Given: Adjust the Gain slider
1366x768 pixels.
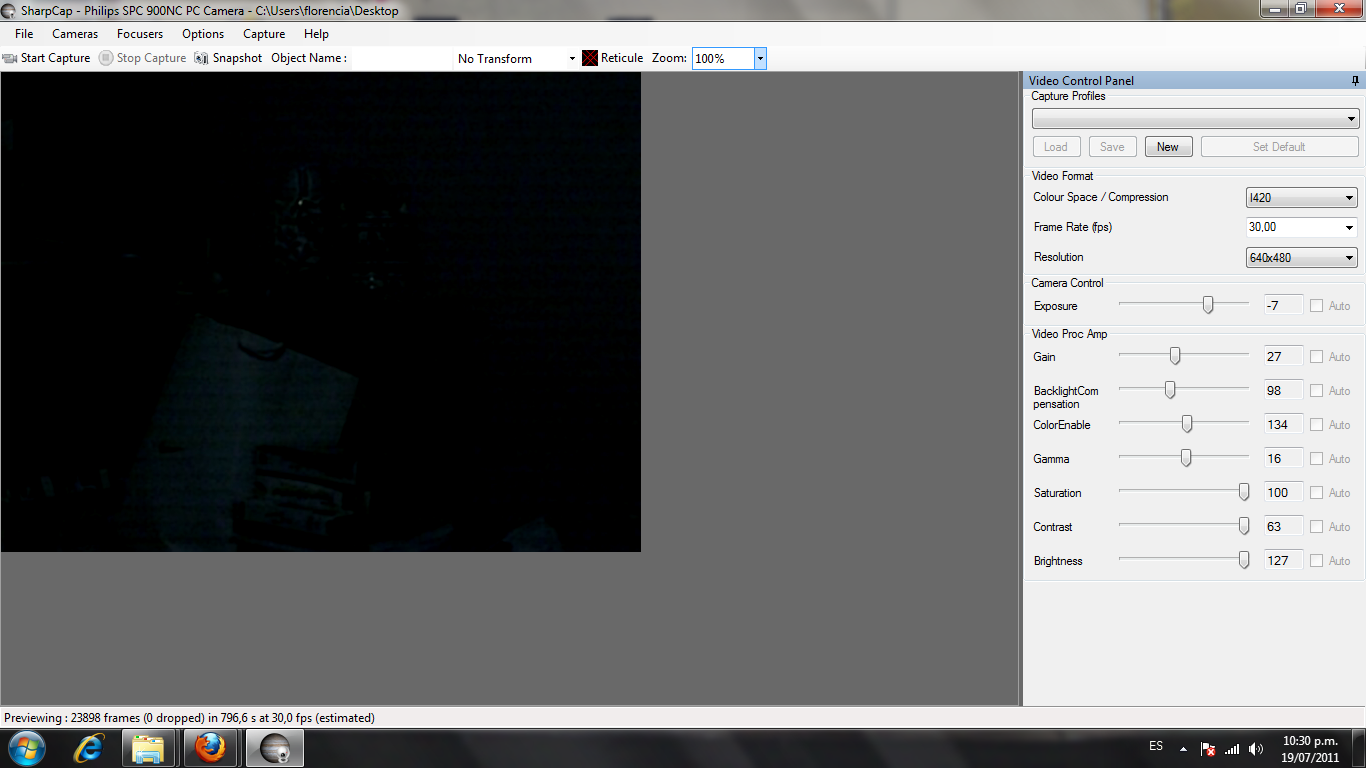Looking at the screenshot, I should [1175, 356].
